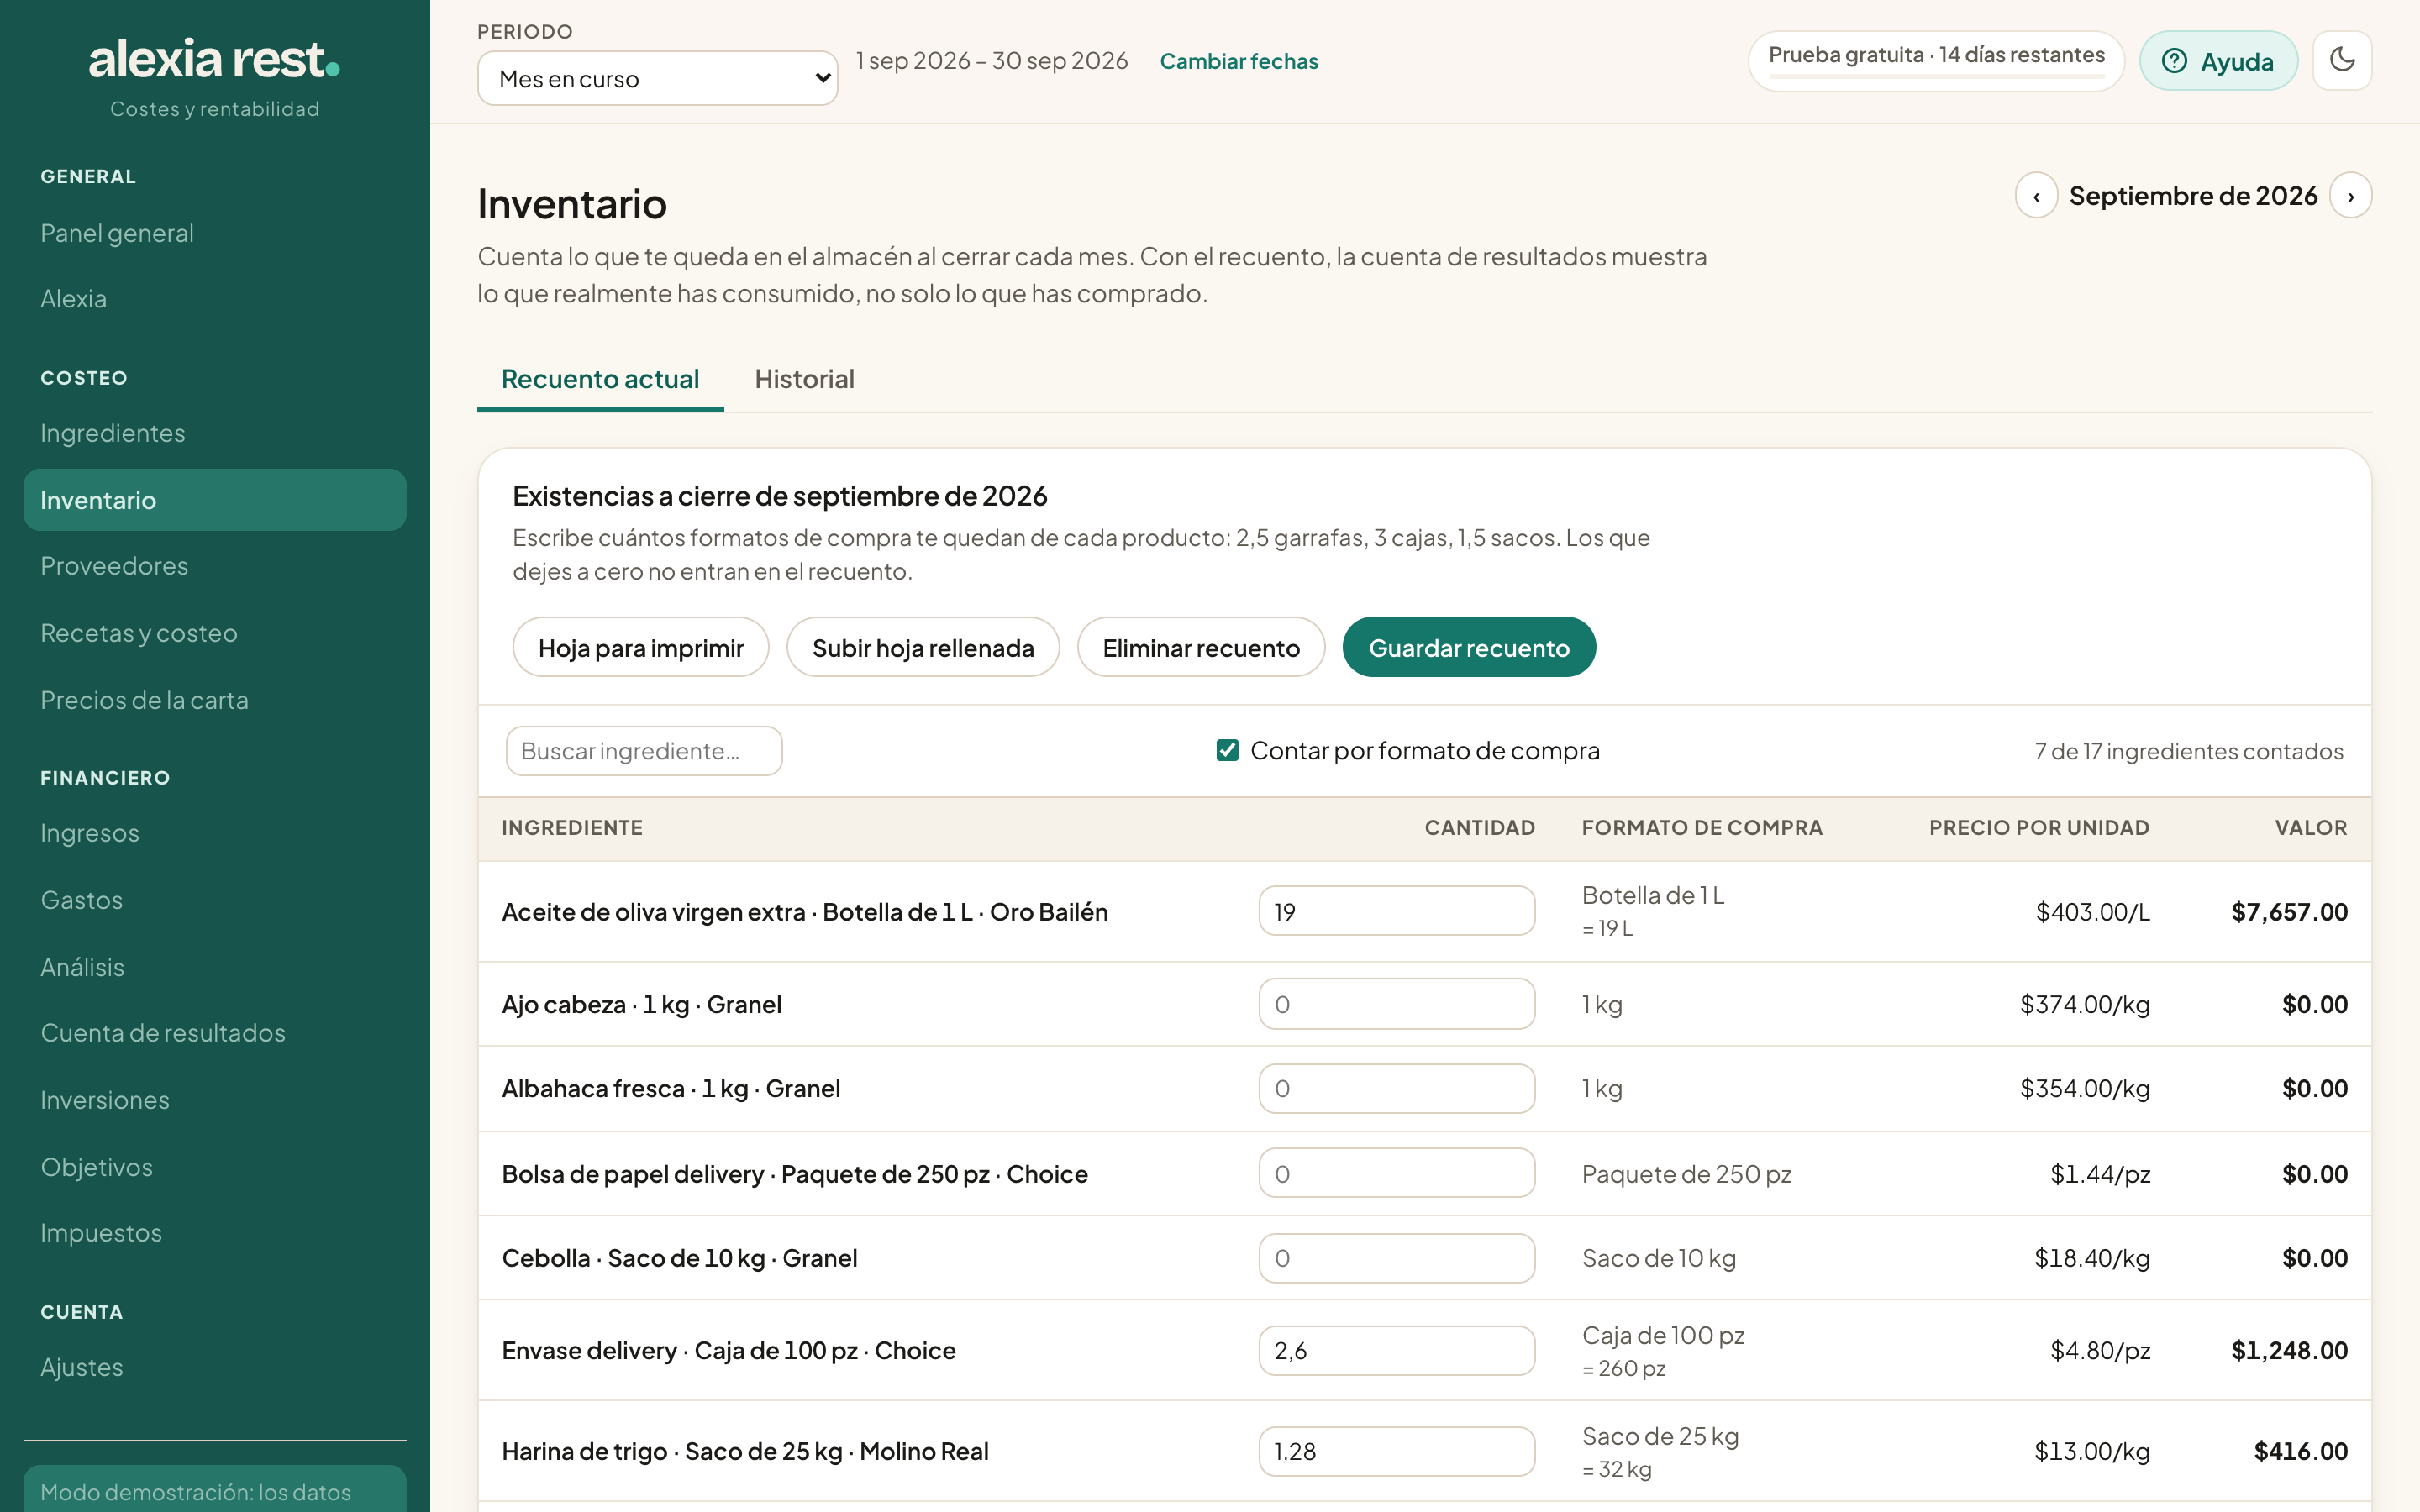
Task: Click Prueba gratuita trial badge
Action: click(x=1936, y=60)
